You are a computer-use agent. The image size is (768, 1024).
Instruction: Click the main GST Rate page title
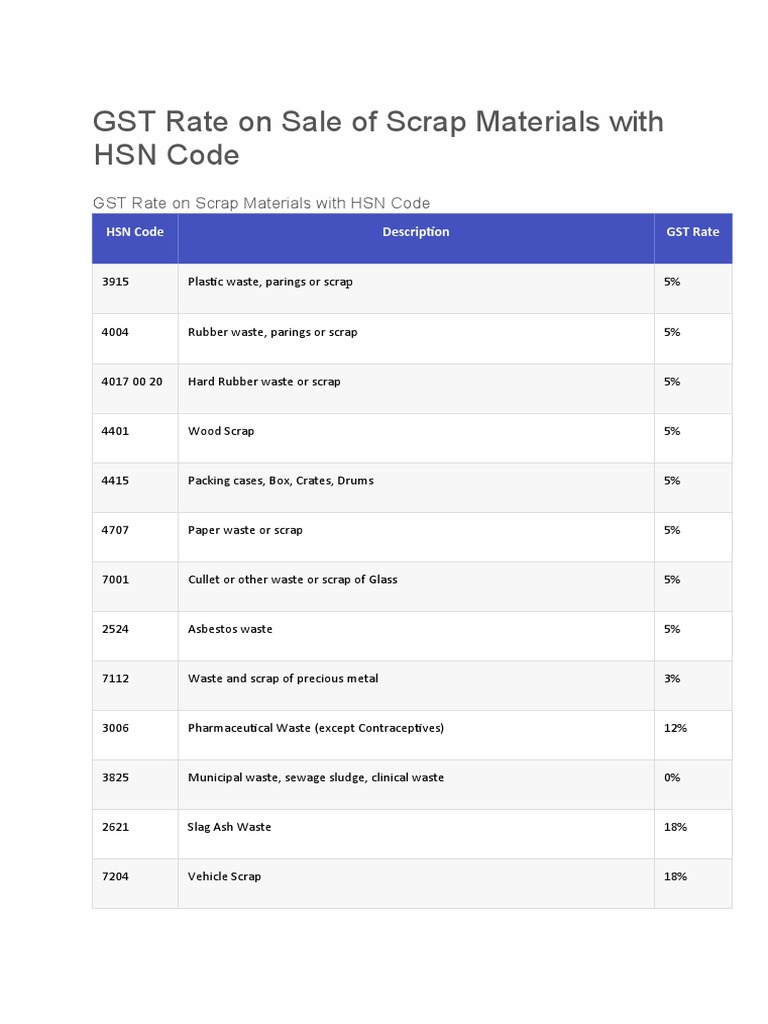[x=378, y=138]
